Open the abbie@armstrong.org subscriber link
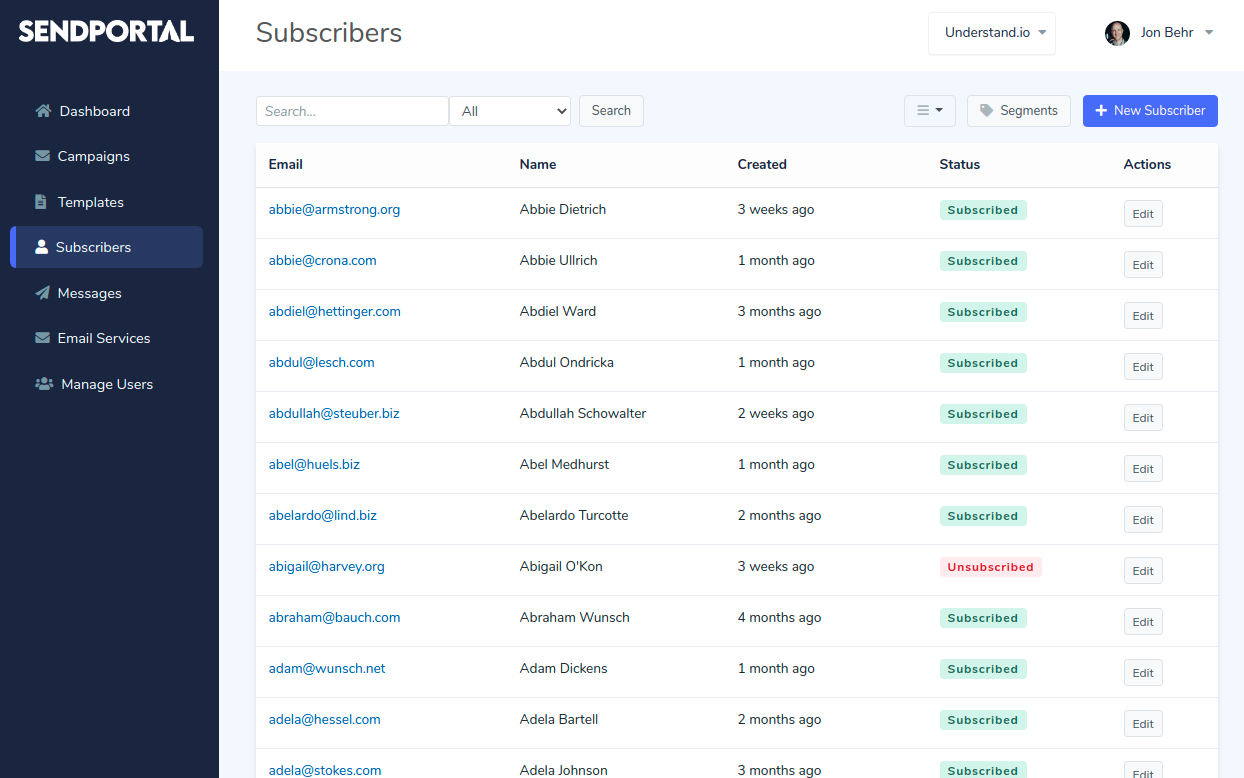 click(x=334, y=210)
